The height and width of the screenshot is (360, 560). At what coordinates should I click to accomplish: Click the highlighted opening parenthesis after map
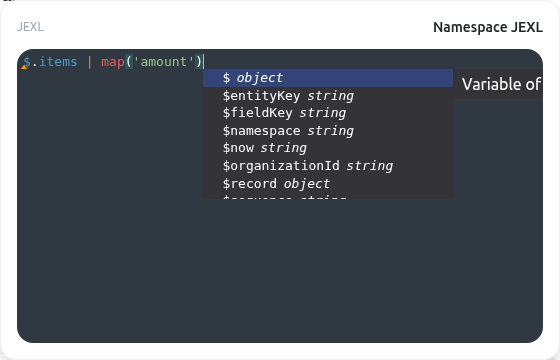pyautogui.click(x=129, y=62)
